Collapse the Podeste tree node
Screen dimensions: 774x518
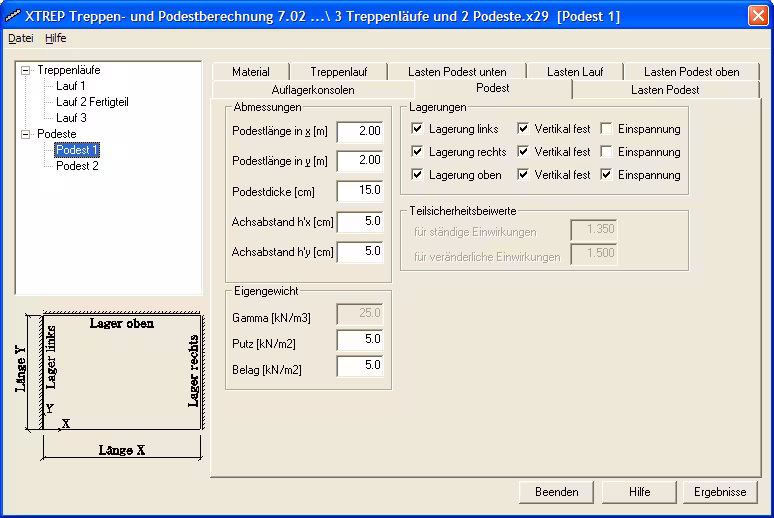tap(26, 134)
